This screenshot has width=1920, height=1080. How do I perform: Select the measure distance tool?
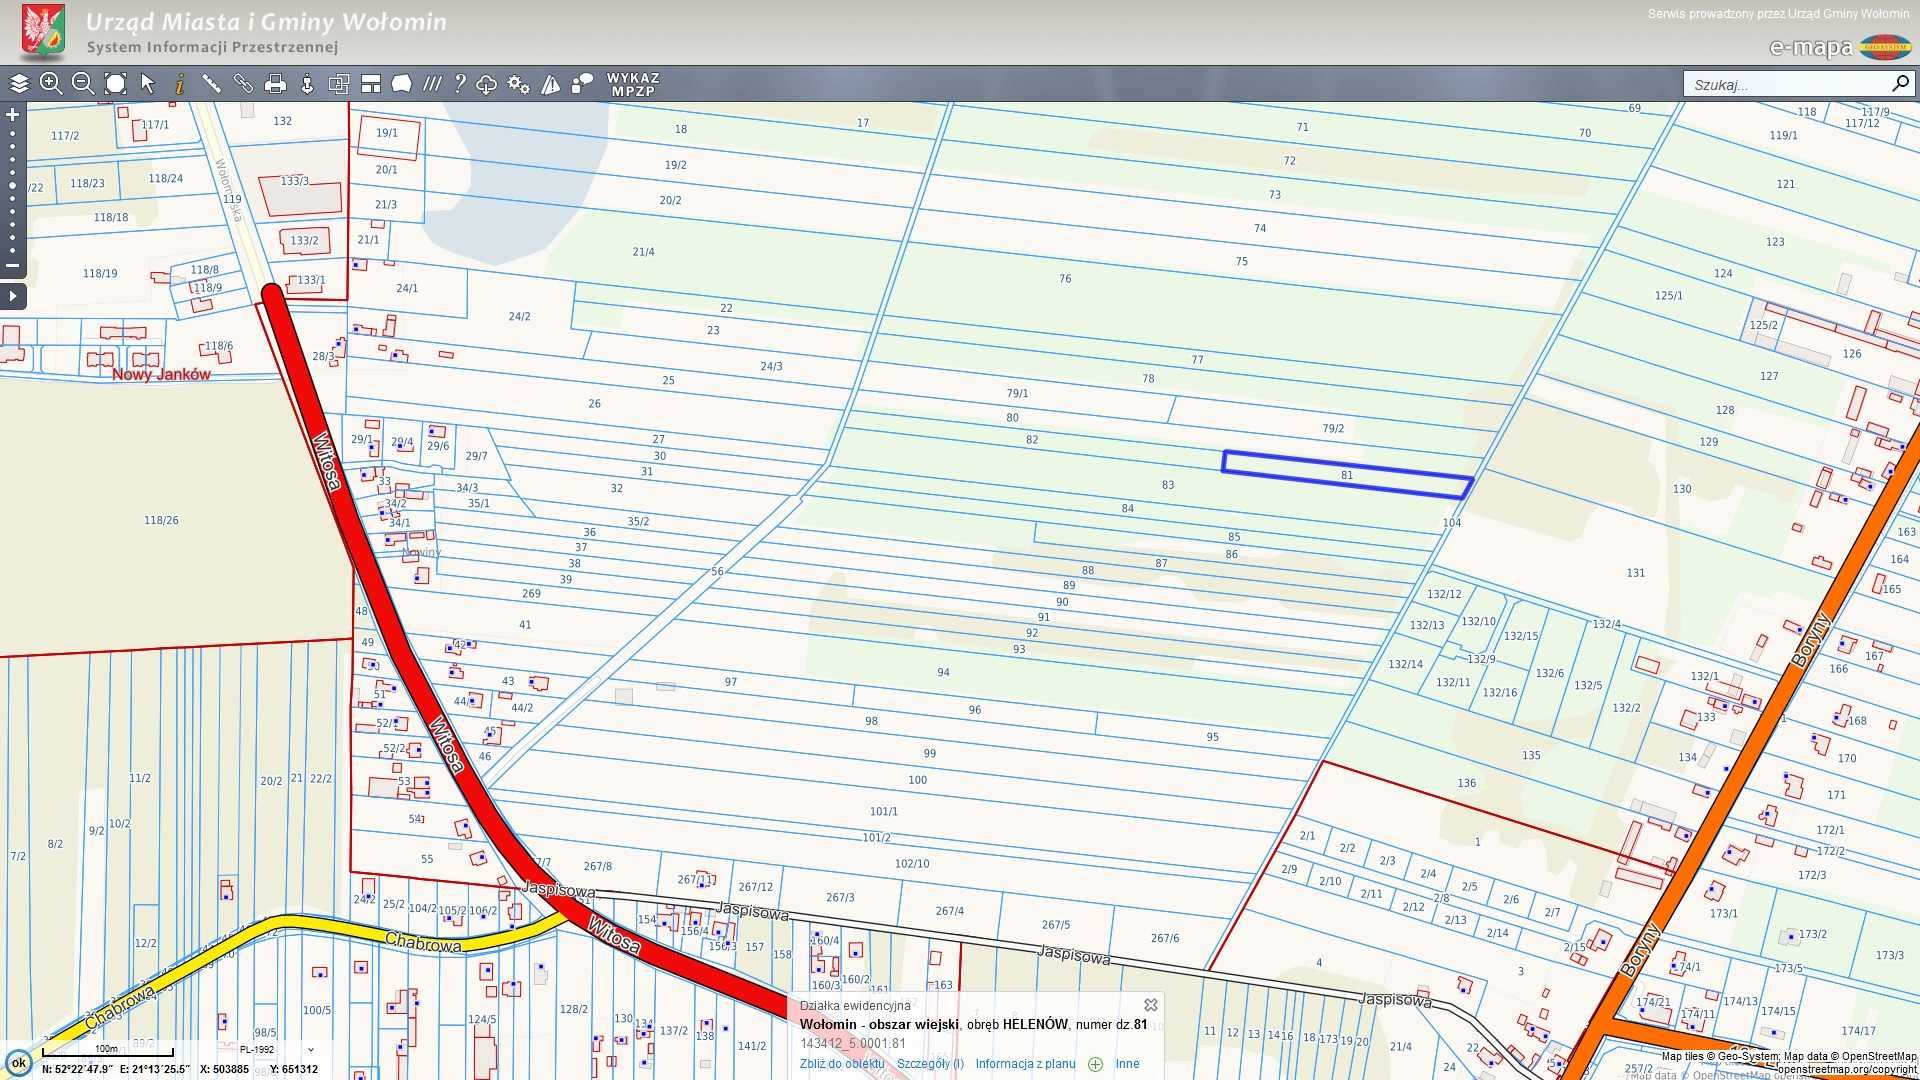pos(211,84)
